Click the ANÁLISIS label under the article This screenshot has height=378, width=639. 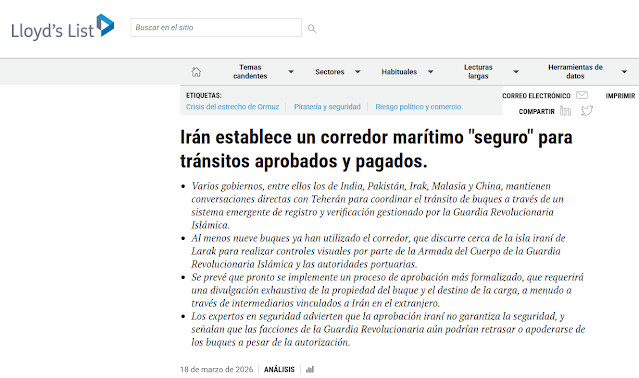(279, 369)
